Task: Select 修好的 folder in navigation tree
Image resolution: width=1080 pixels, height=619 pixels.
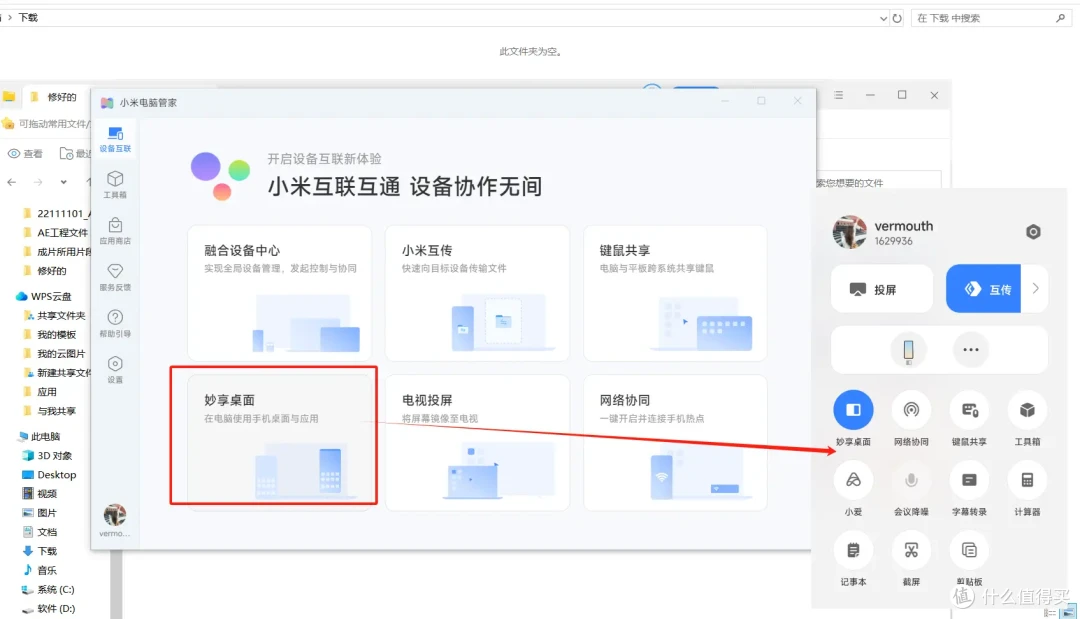Action: [x=45, y=271]
